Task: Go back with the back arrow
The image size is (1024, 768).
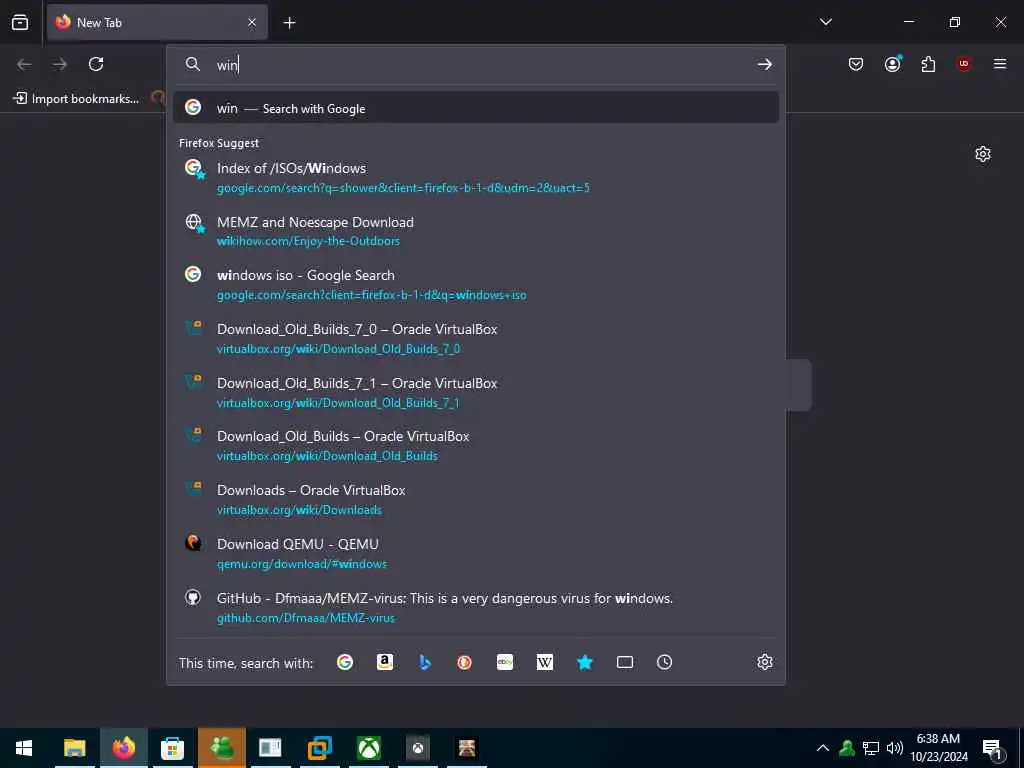Action: coord(24,64)
